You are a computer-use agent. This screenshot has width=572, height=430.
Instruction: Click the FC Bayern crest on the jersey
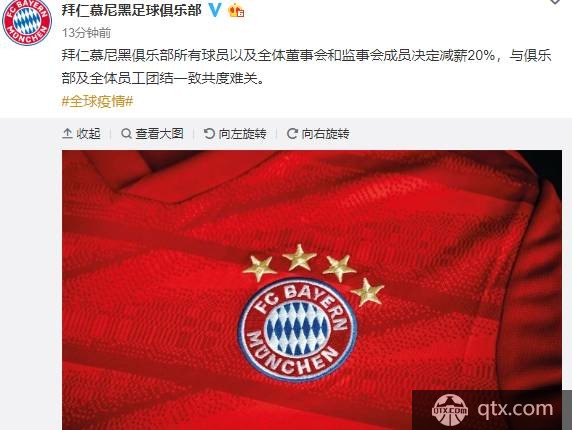pyautogui.click(x=297, y=329)
